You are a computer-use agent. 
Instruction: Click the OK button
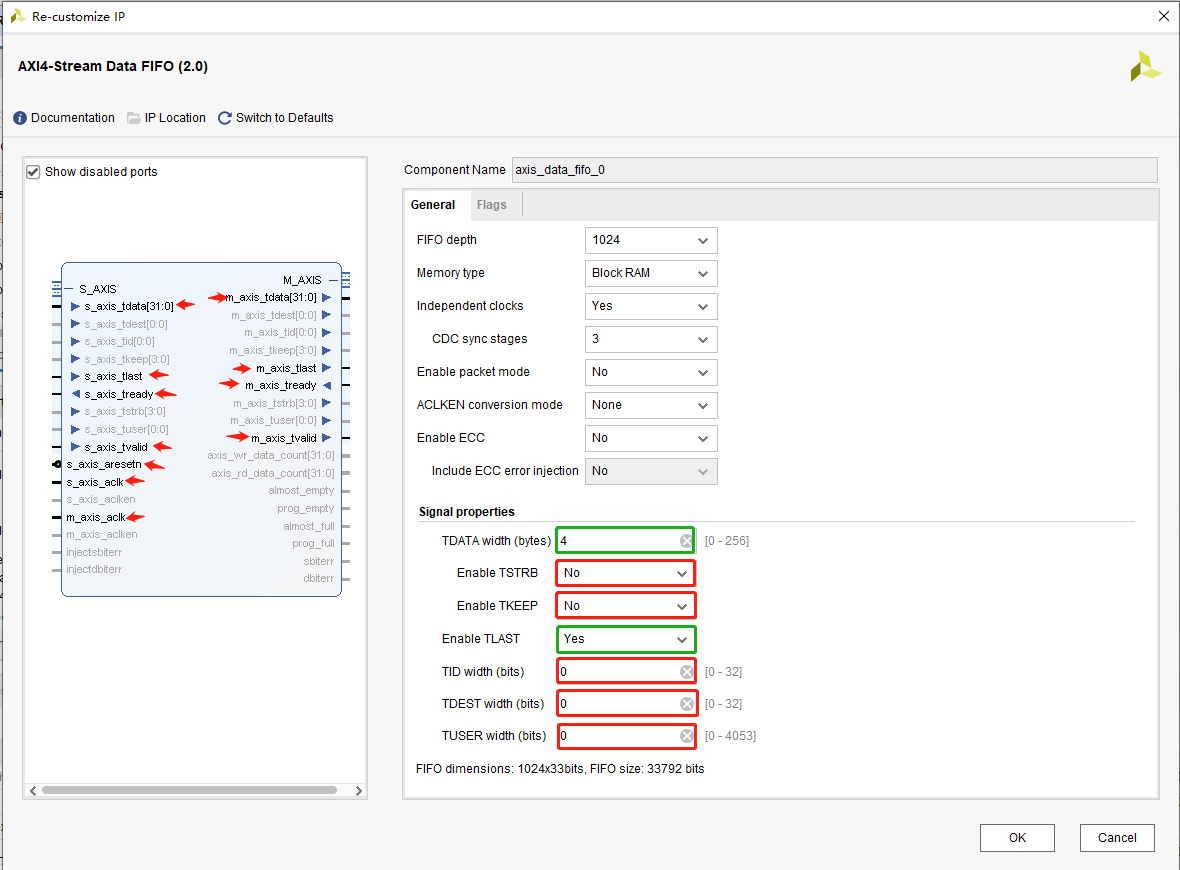click(x=1017, y=838)
